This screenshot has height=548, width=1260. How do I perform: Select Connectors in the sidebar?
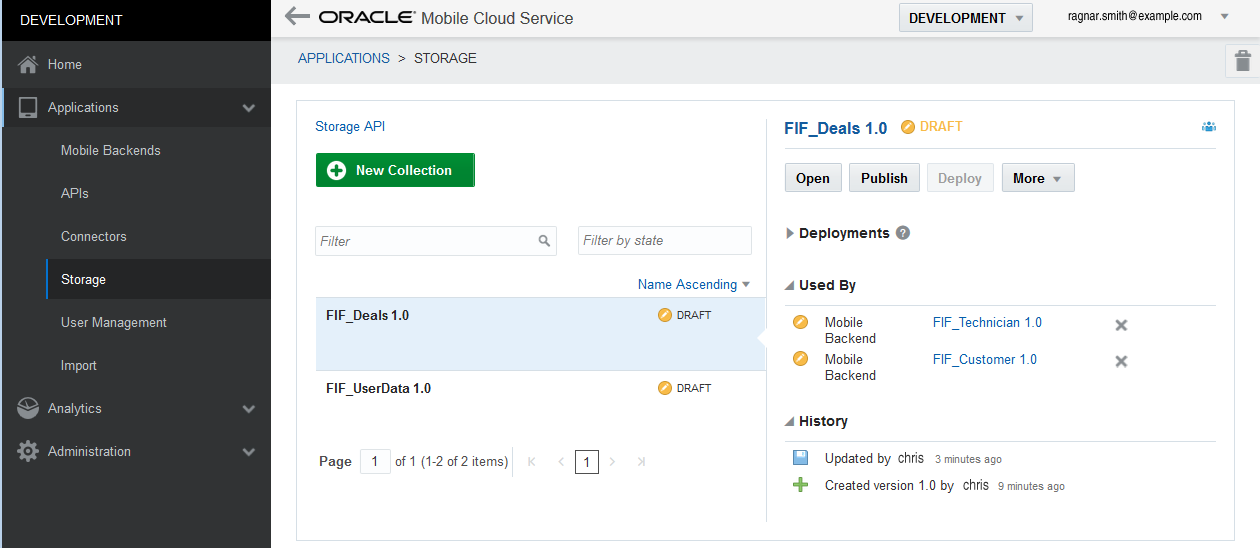(94, 236)
